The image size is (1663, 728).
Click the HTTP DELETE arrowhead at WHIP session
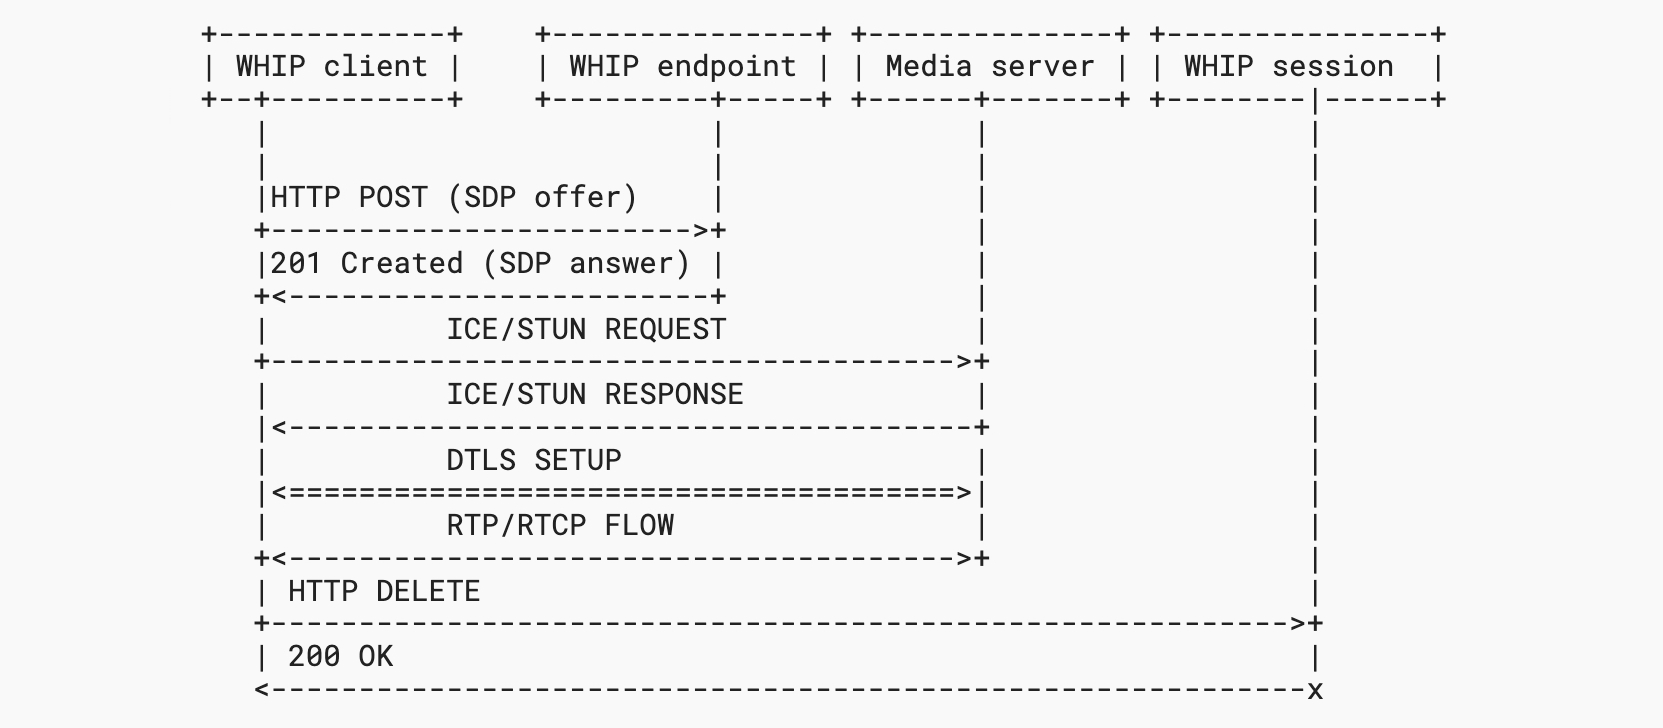1298,624
